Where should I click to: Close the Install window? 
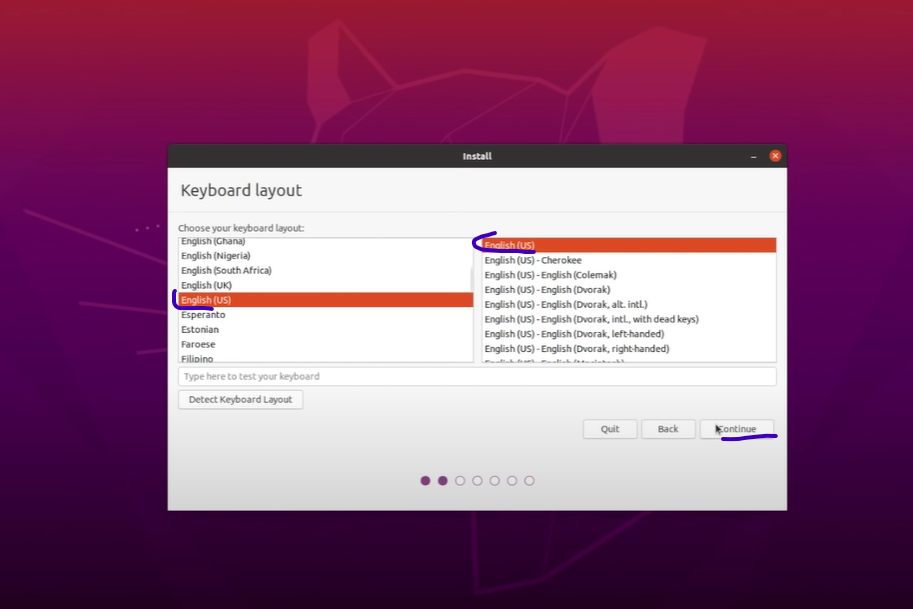[775, 156]
